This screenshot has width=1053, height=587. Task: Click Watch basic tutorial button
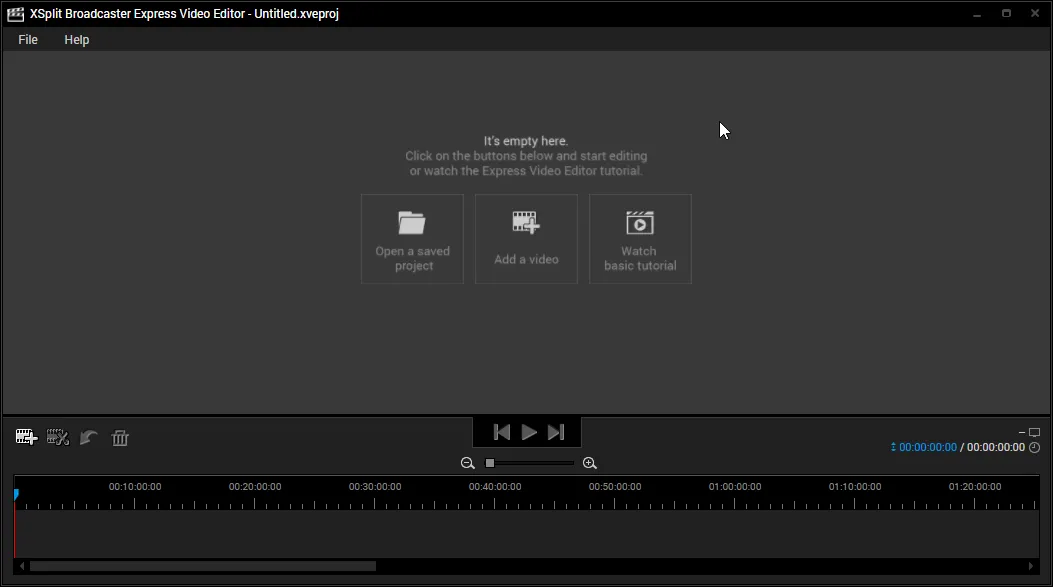point(640,239)
